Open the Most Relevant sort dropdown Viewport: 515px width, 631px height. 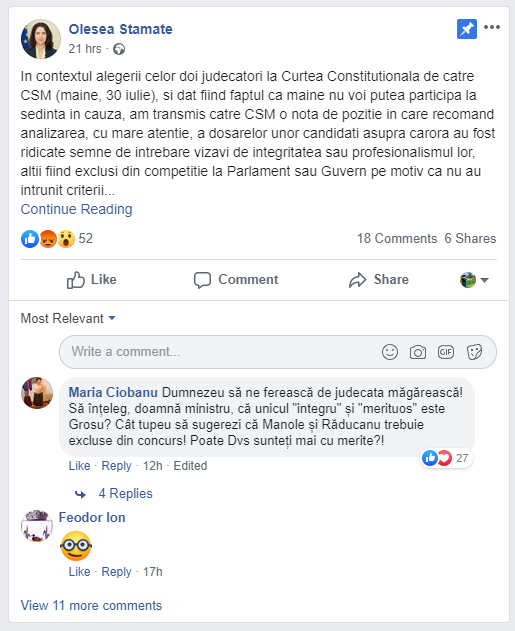(68, 318)
